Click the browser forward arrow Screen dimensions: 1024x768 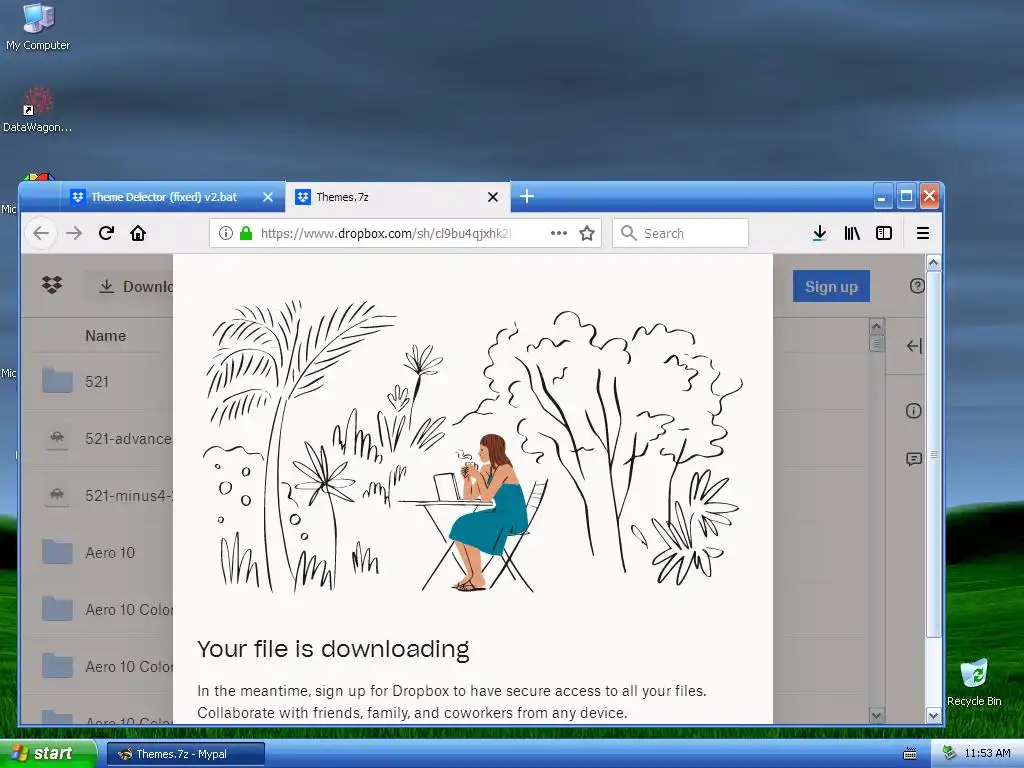pos(74,233)
